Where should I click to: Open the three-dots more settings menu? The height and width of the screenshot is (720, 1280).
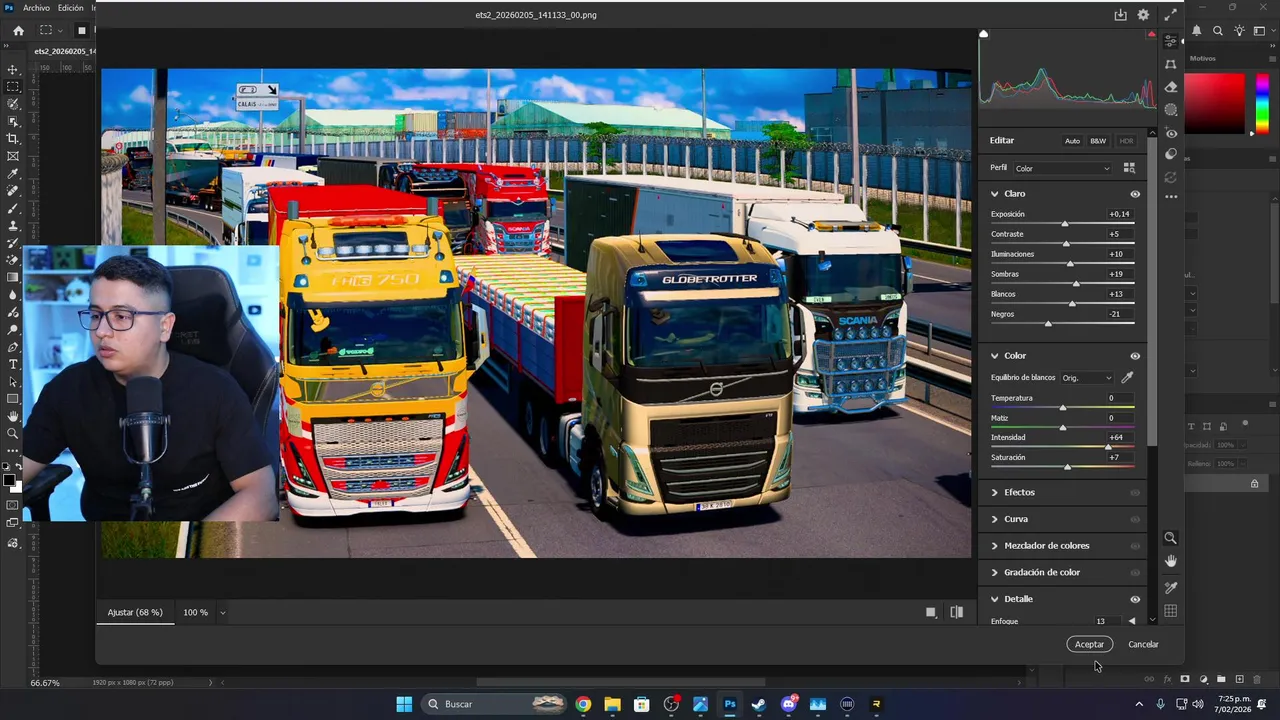pos(1171,196)
